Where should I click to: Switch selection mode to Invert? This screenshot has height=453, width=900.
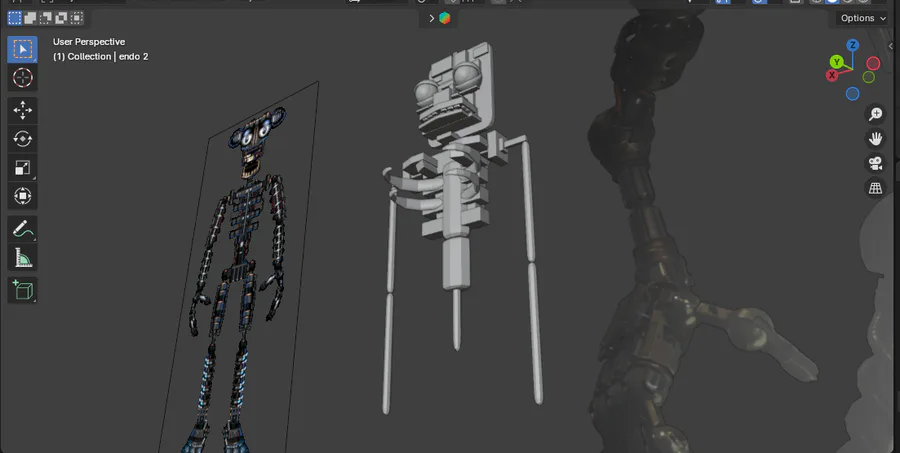coord(61,18)
